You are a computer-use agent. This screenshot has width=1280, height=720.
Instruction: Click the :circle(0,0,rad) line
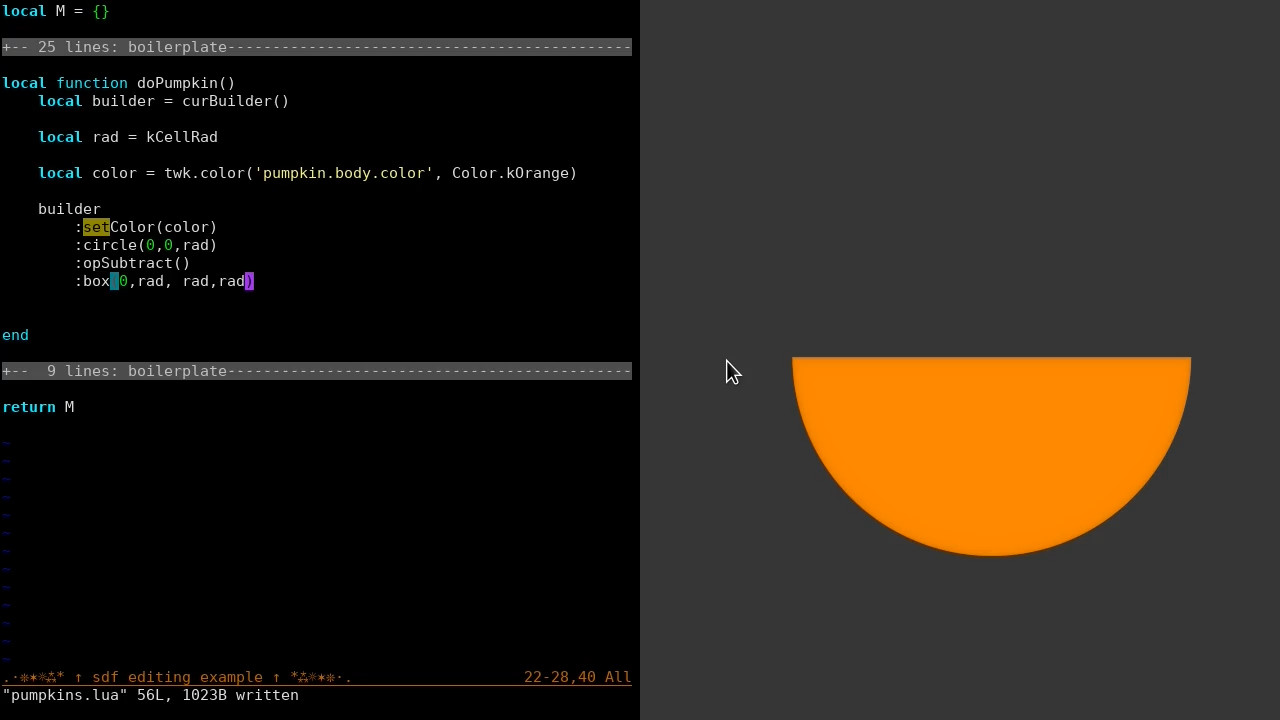coord(146,245)
